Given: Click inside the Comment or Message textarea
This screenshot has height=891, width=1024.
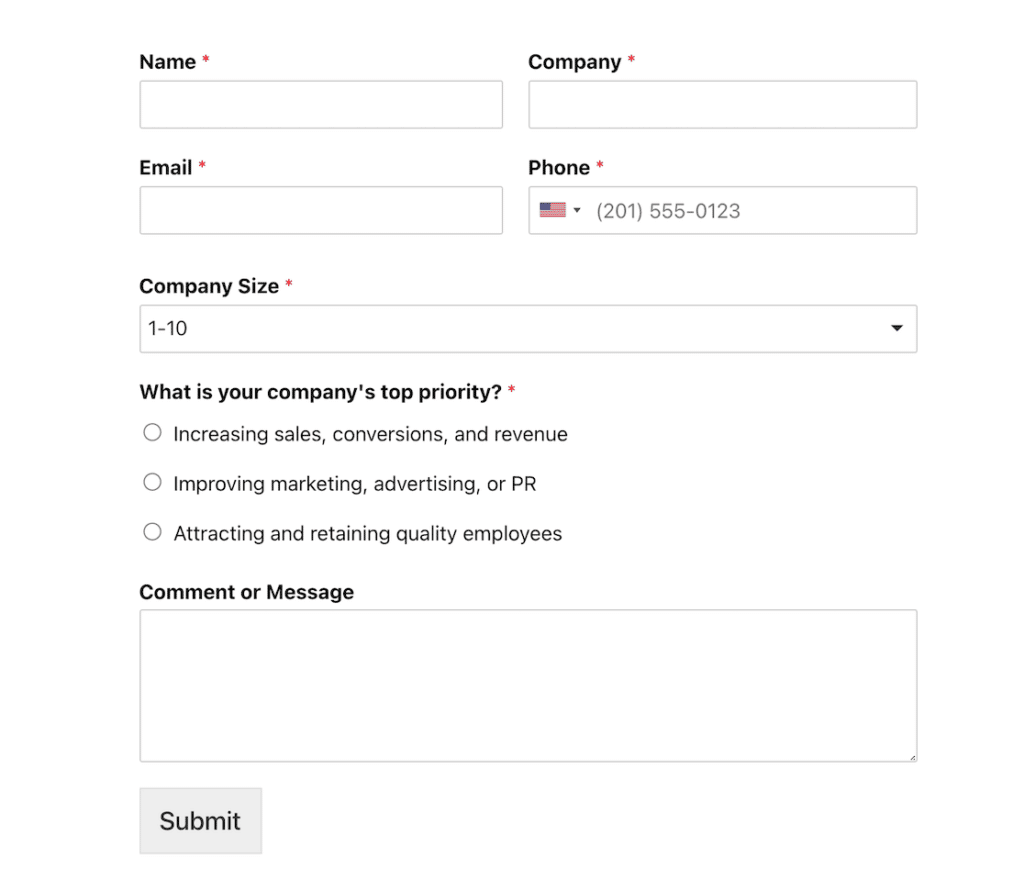Looking at the screenshot, I should click(527, 685).
